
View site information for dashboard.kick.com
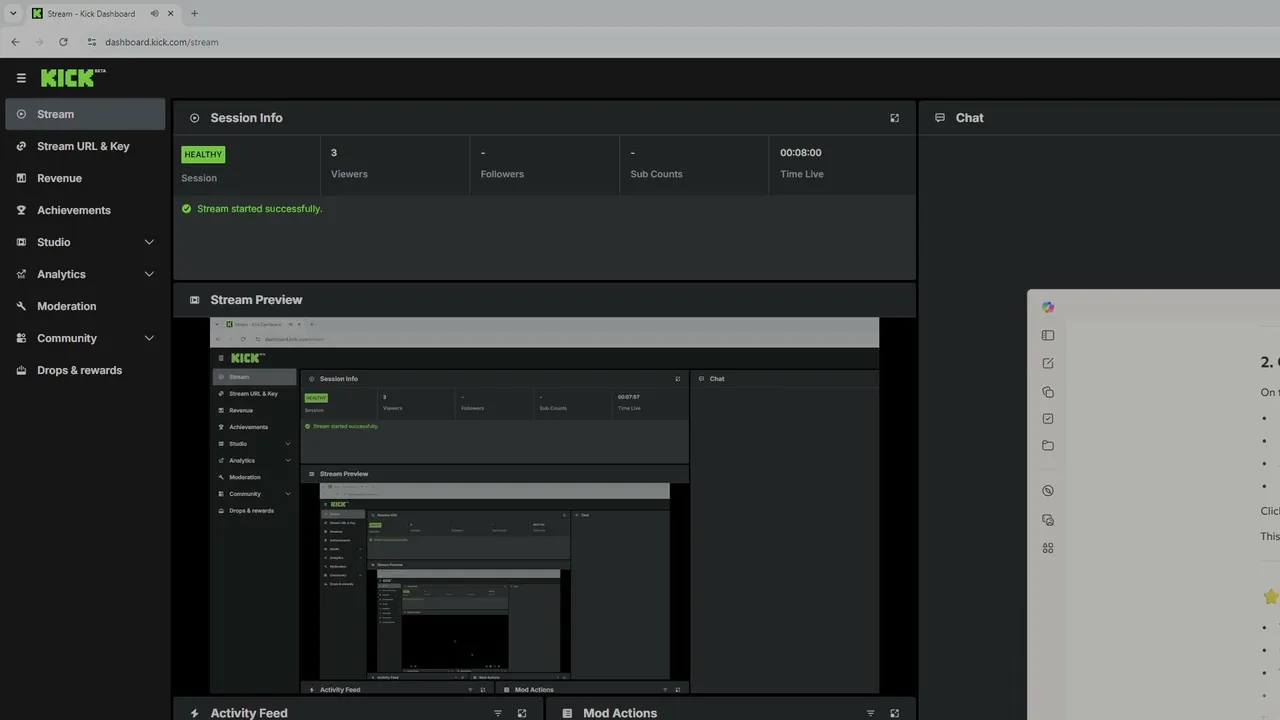click(x=92, y=42)
